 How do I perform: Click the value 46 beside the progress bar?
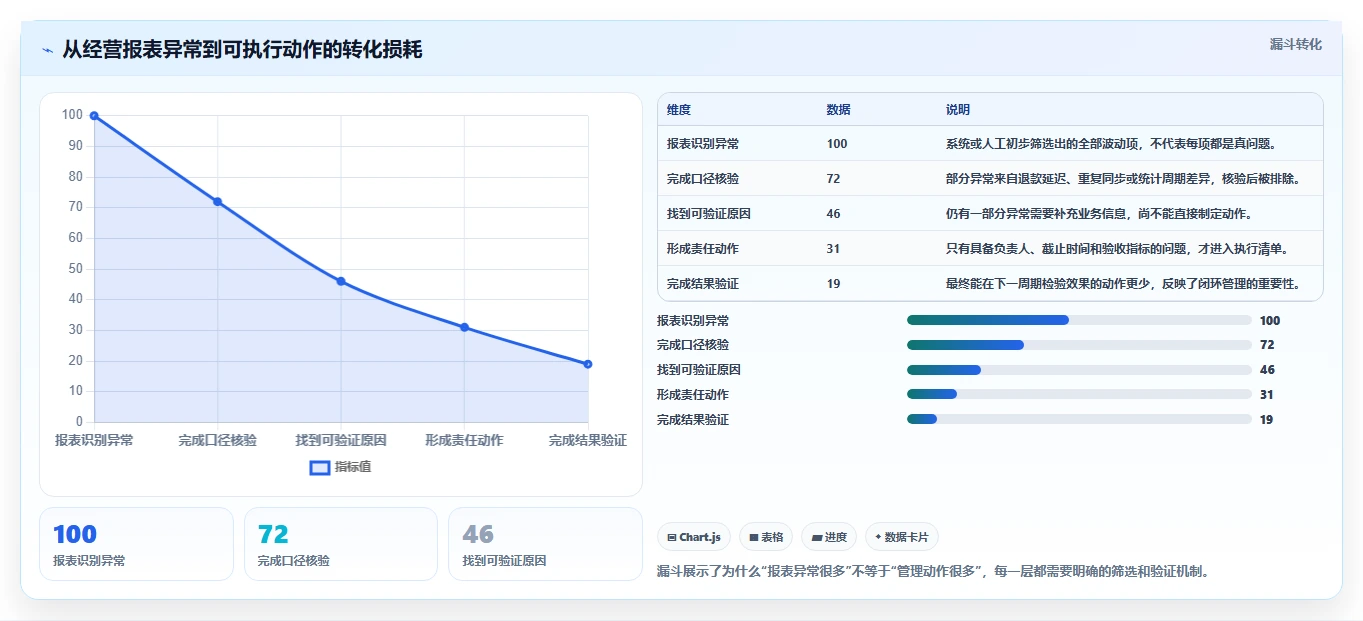click(1267, 370)
